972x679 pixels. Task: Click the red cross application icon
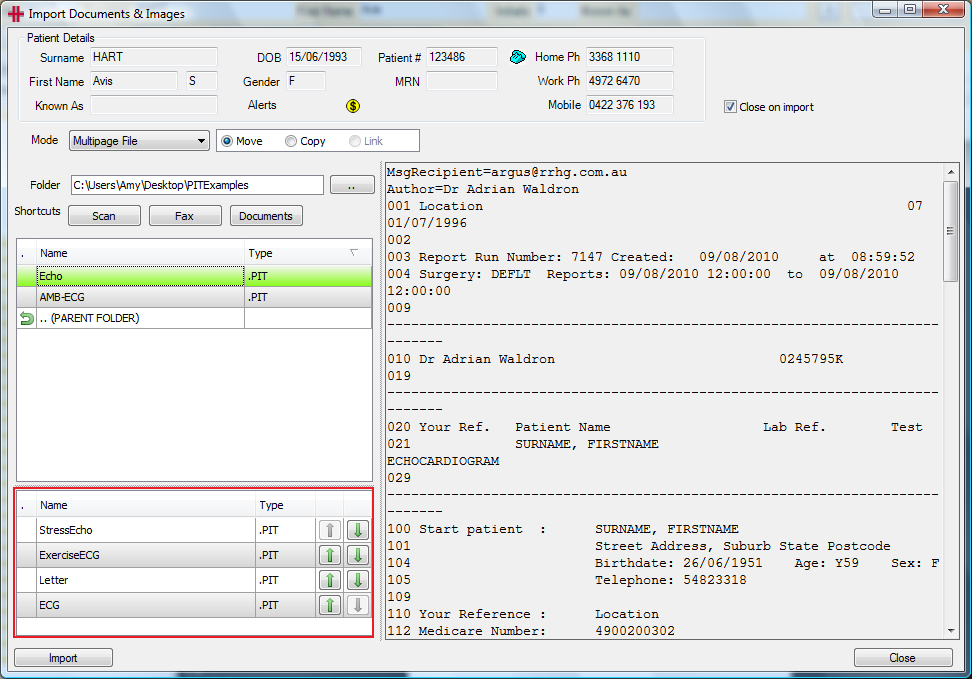16,14
